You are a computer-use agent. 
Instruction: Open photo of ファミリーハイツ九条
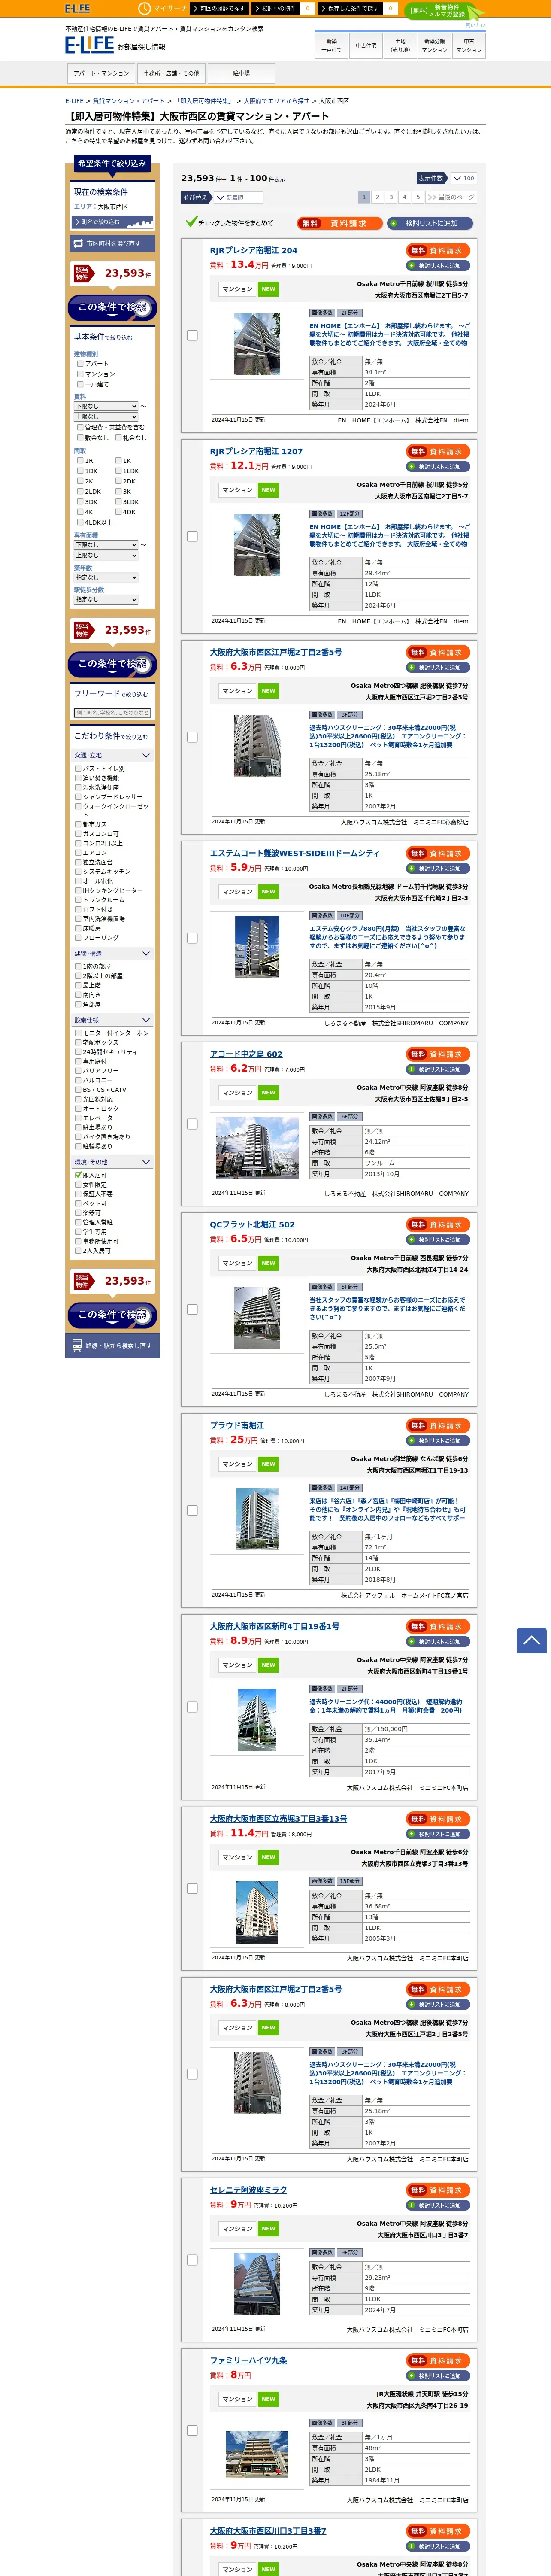click(257, 2454)
